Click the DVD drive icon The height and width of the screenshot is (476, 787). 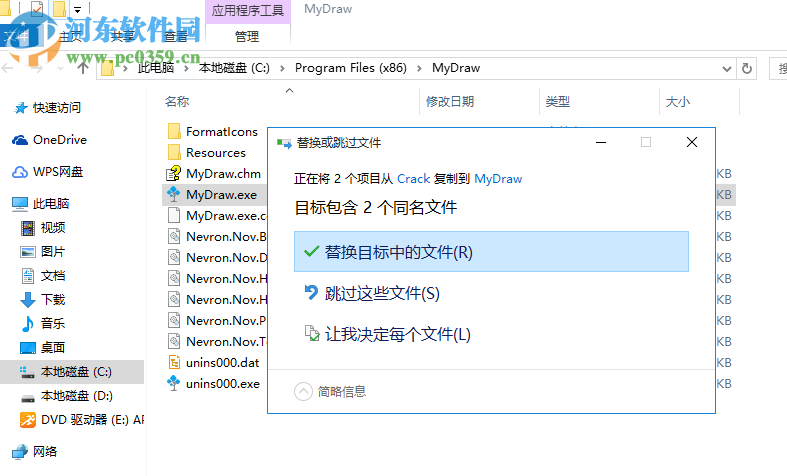[28, 420]
